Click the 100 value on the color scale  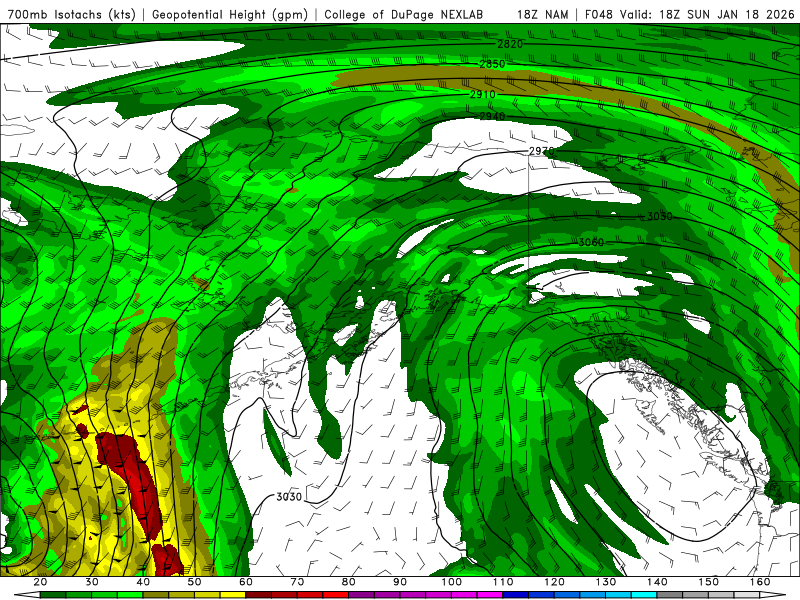pos(452,582)
